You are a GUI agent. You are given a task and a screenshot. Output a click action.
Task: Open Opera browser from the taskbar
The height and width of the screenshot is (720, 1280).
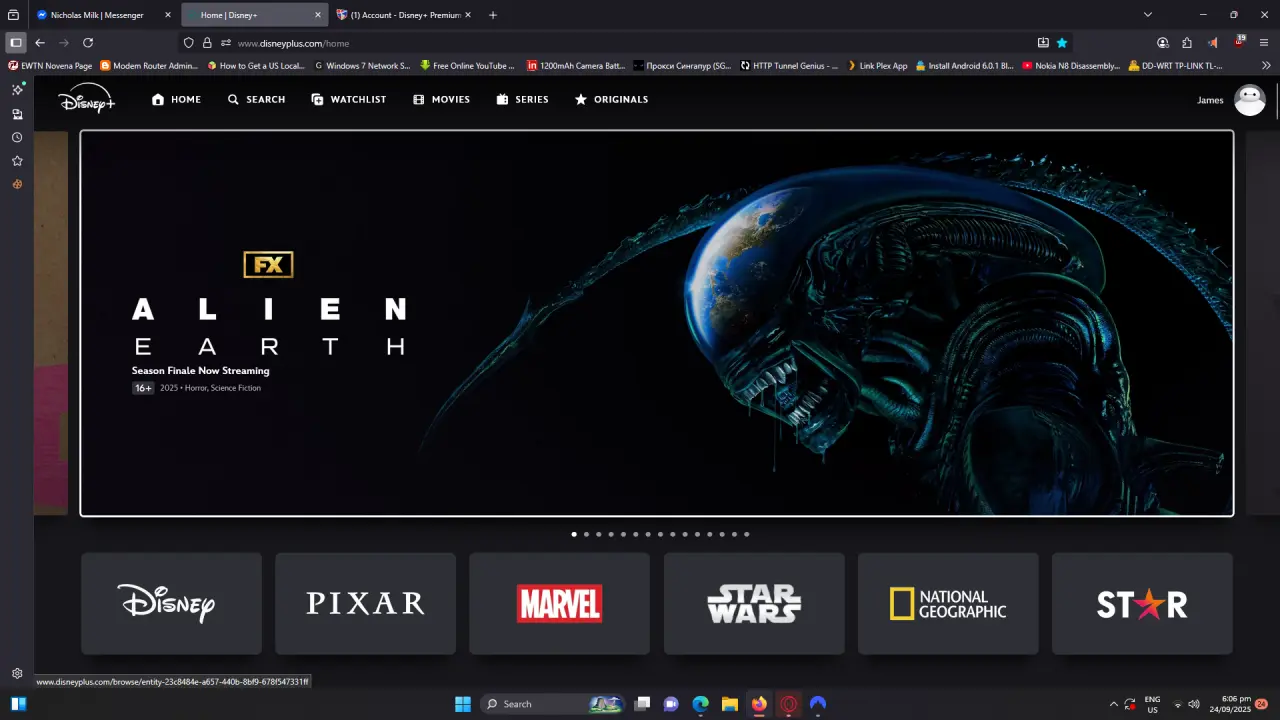789,704
